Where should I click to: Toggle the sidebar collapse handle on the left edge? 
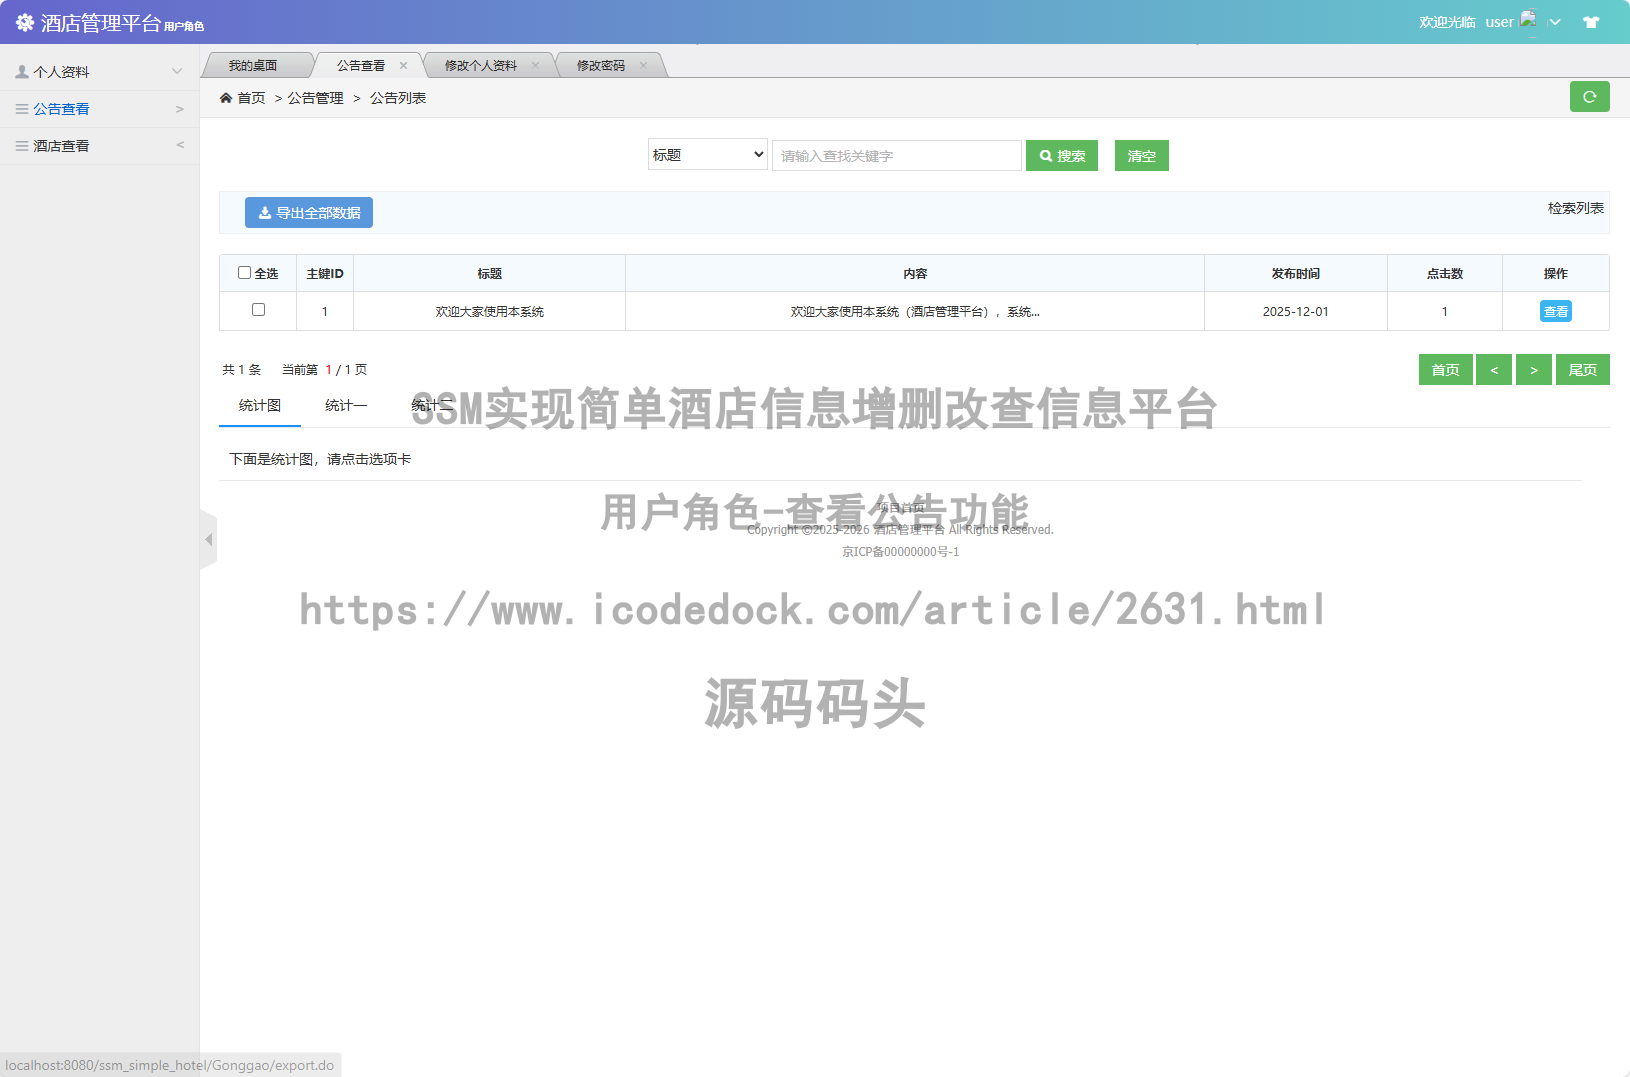[x=208, y=539]
